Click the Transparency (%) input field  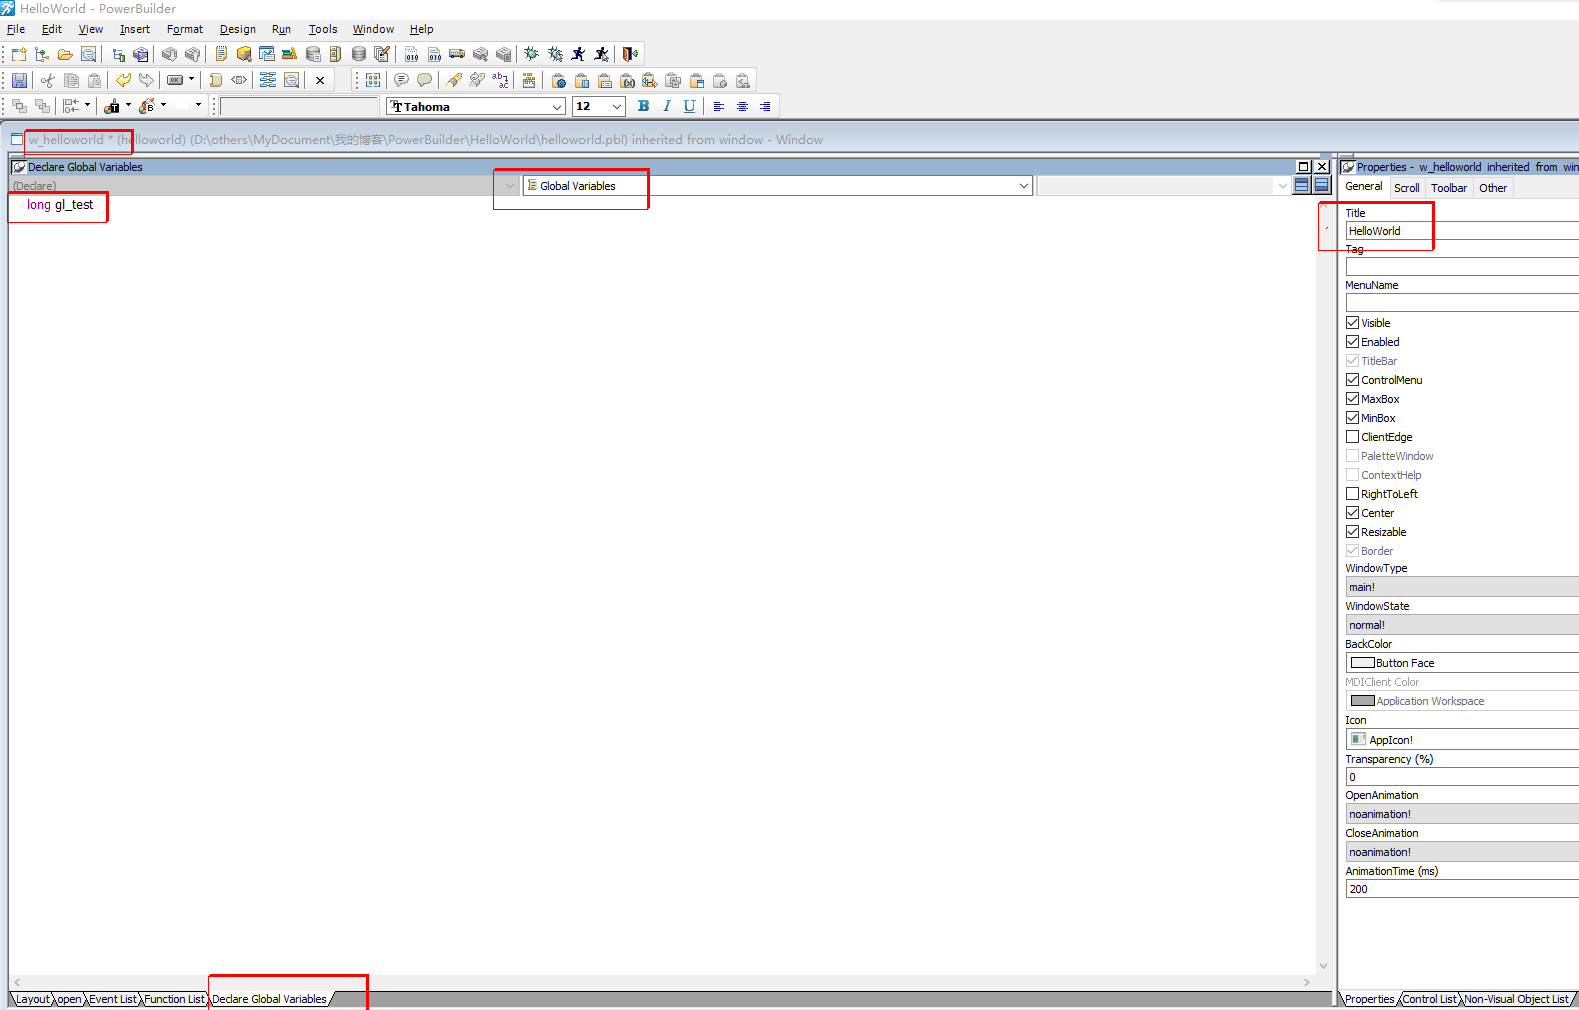pos(1462,777)
